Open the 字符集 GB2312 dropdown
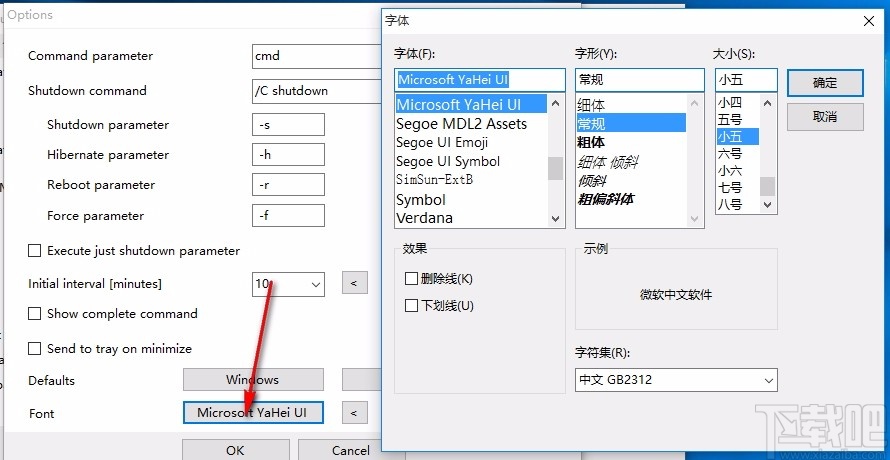Image resolution: width=890 pixels, height=460 pixels. click(676, 380)
